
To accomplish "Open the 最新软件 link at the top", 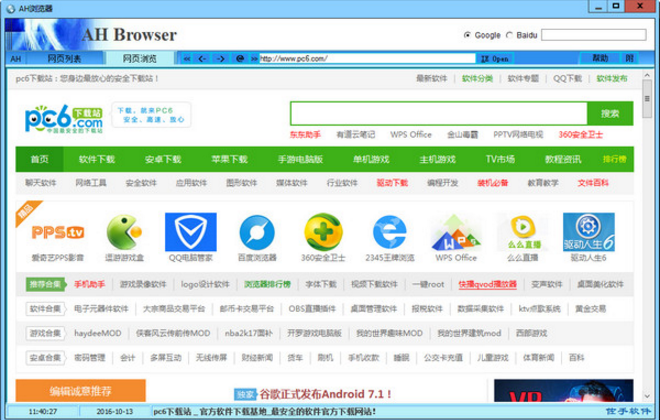I will [x=431, y=78].
